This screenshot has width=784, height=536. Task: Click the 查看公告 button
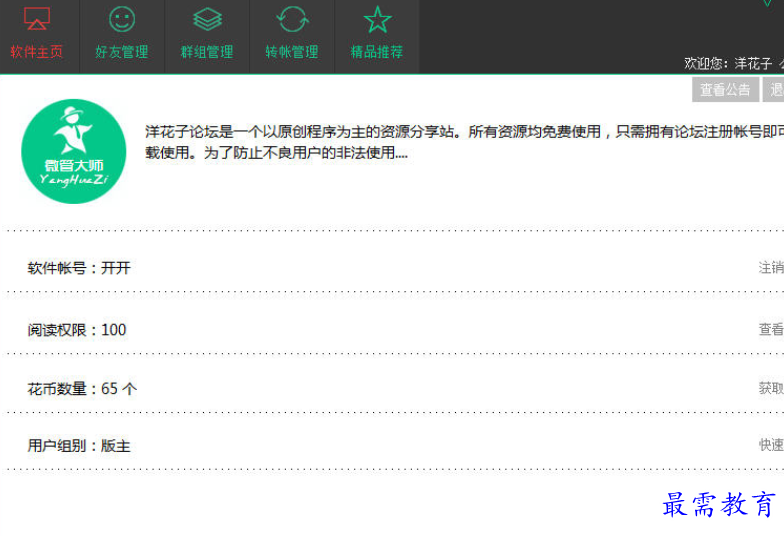coord(725,90)
